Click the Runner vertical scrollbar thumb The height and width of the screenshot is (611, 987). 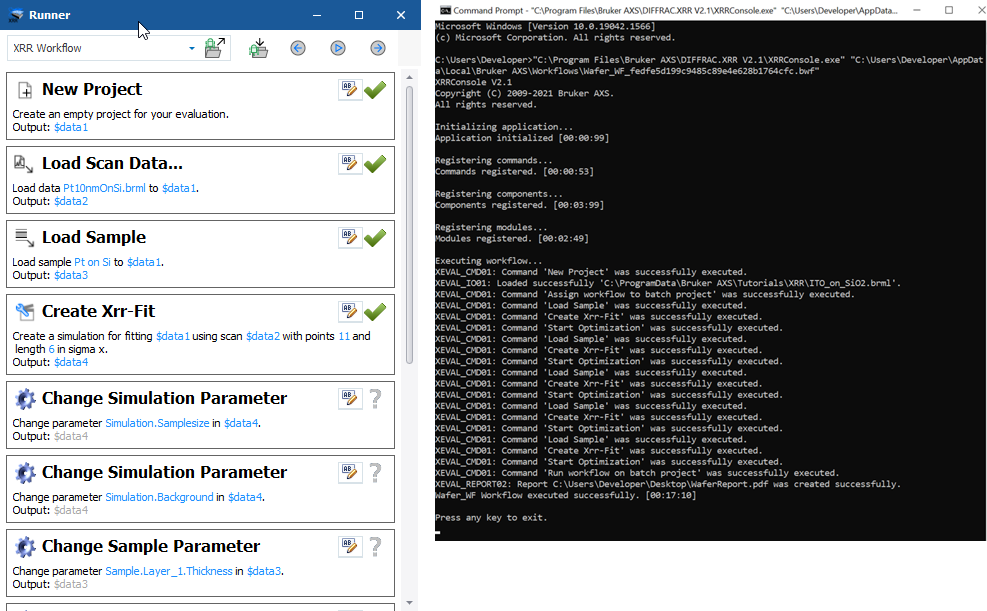pos(409,225)
